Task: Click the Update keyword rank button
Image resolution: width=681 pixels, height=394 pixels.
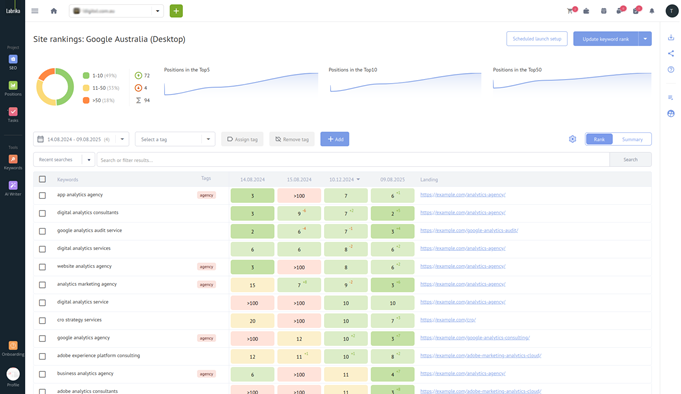Action: click(x=605, y=39)
